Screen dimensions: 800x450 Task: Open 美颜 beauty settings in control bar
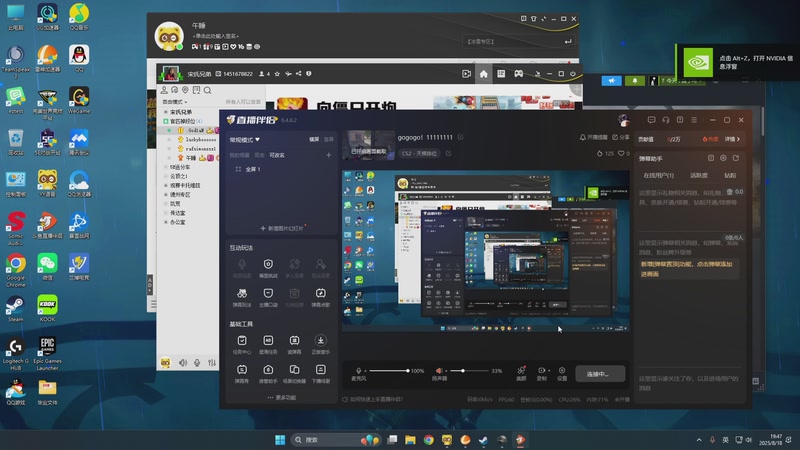click(x=521, y=373)
